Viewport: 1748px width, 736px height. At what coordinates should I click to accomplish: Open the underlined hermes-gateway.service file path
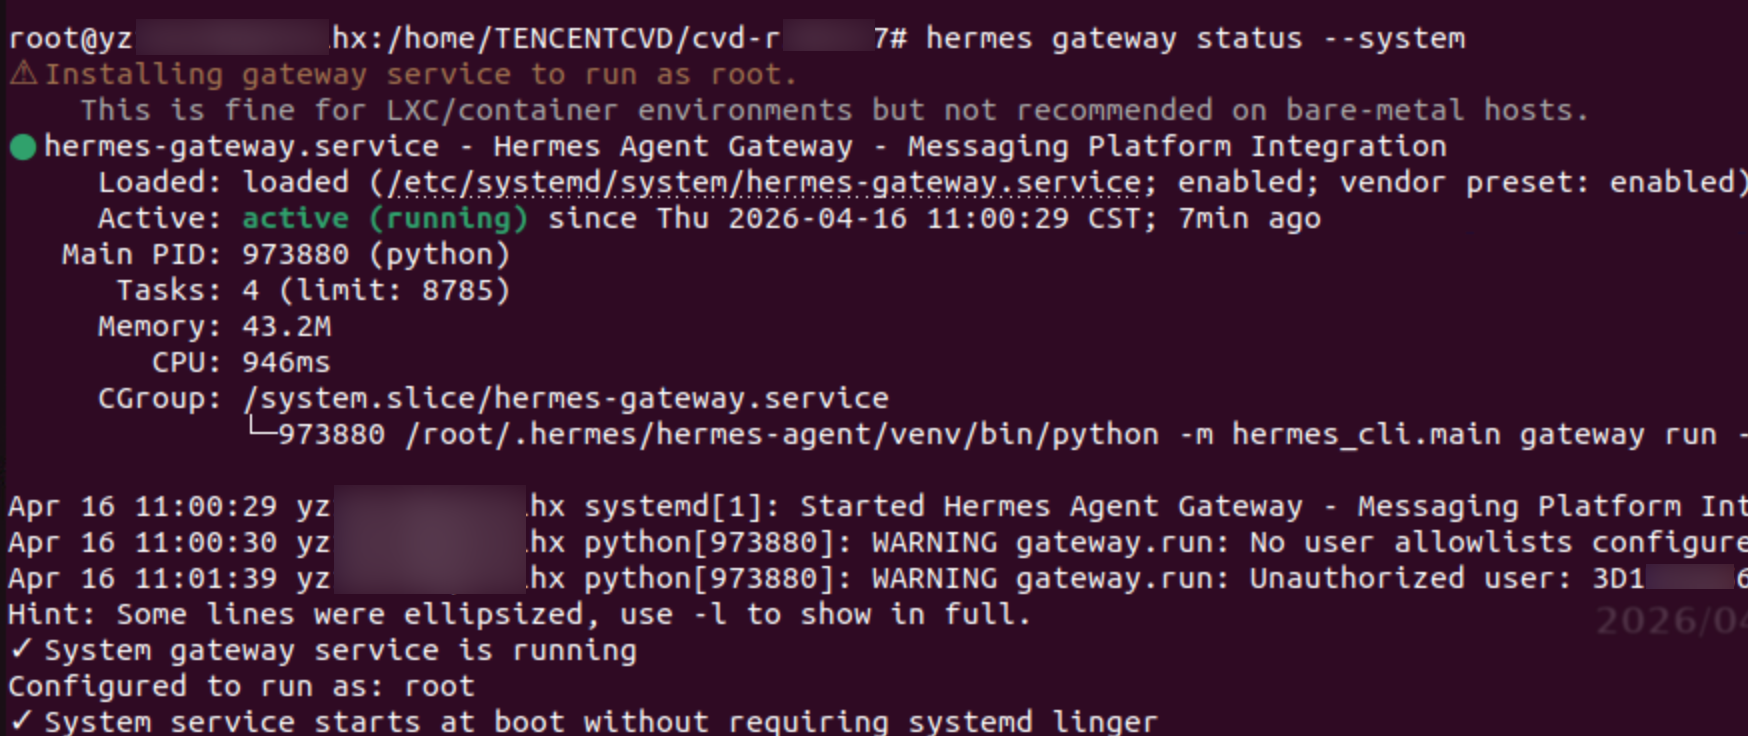click(x=764, y=182)
